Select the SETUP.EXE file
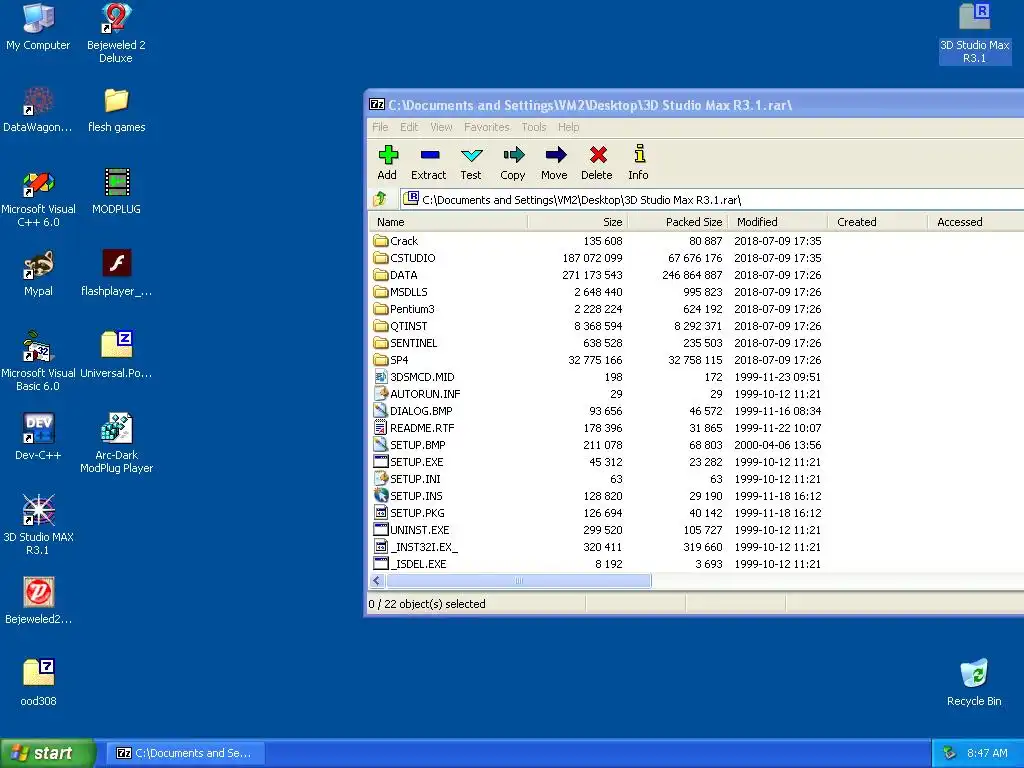Image resolution: width=1024 pixels, height=768 pixels. [x=408, y=462]
